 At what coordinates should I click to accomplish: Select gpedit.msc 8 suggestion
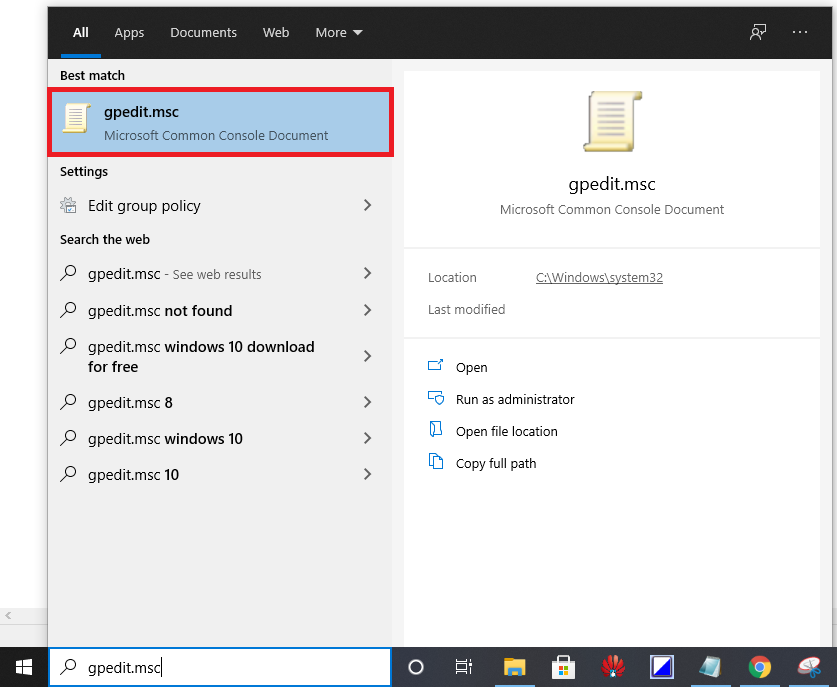(x=220, y=402)
